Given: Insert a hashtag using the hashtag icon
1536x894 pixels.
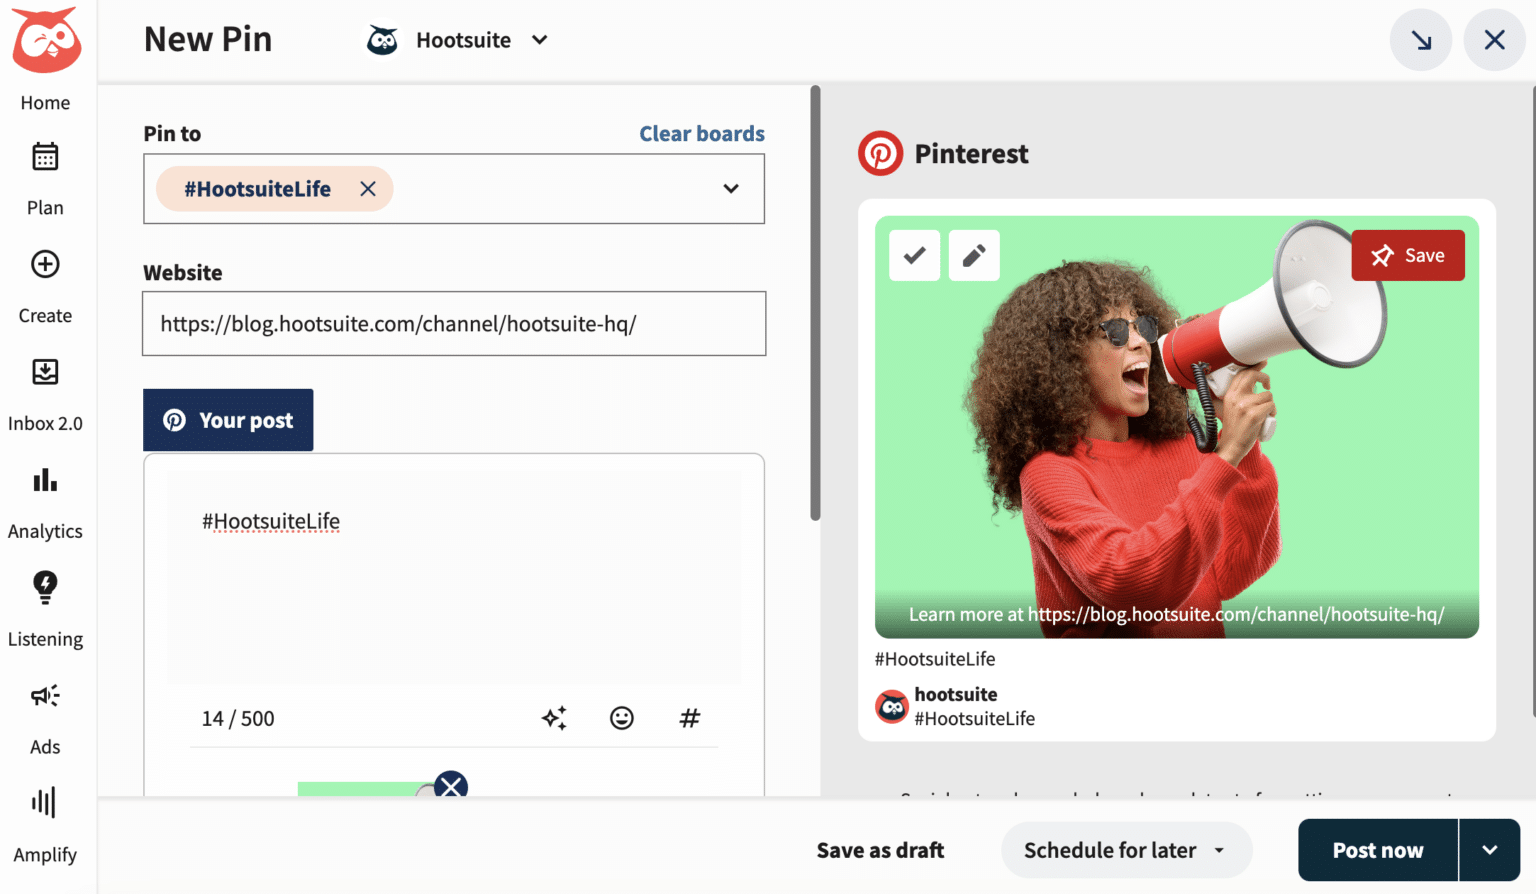Looking at the screenshot, I should [689, 718].
